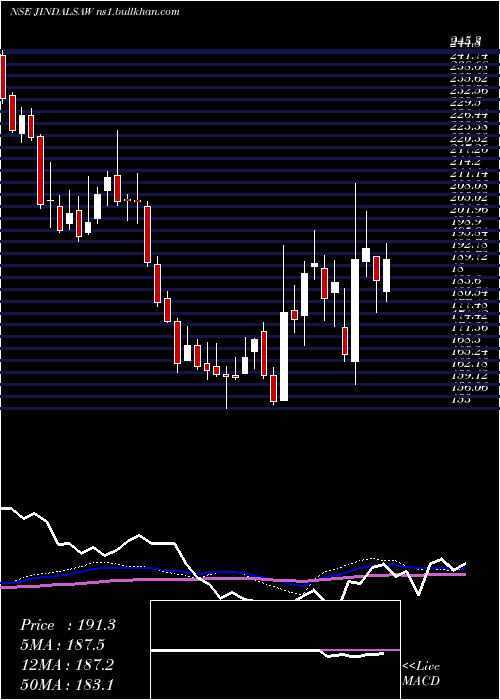Click the 229.5 price axis label
The width and height of the screenshot is (500, 700).
464,103
